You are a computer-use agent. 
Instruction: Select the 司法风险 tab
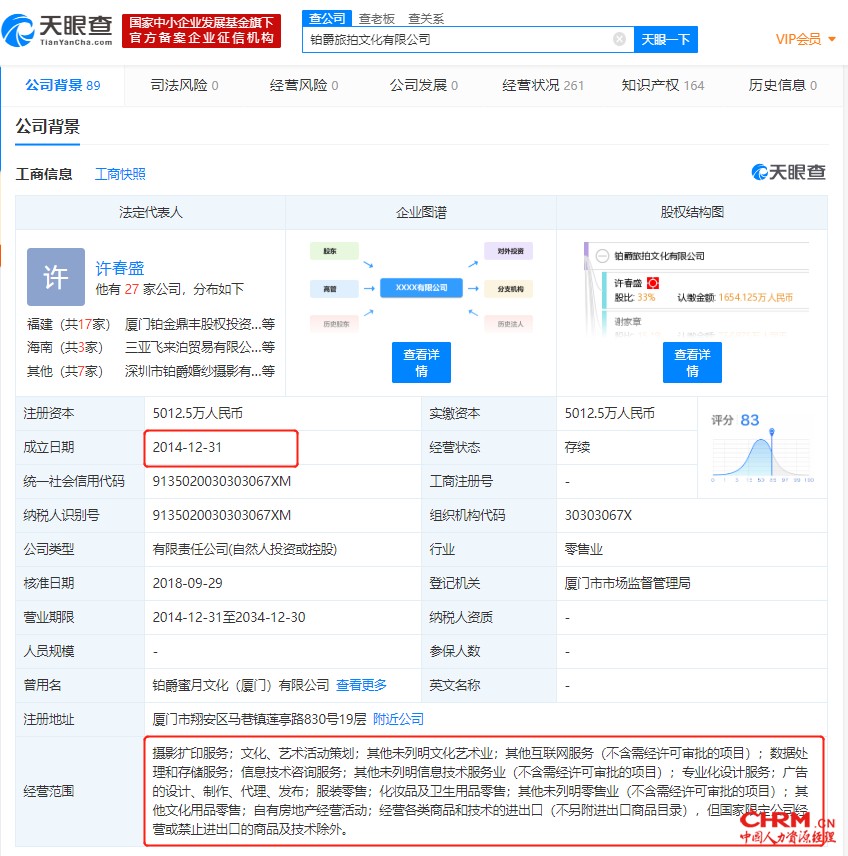[184, 85]
